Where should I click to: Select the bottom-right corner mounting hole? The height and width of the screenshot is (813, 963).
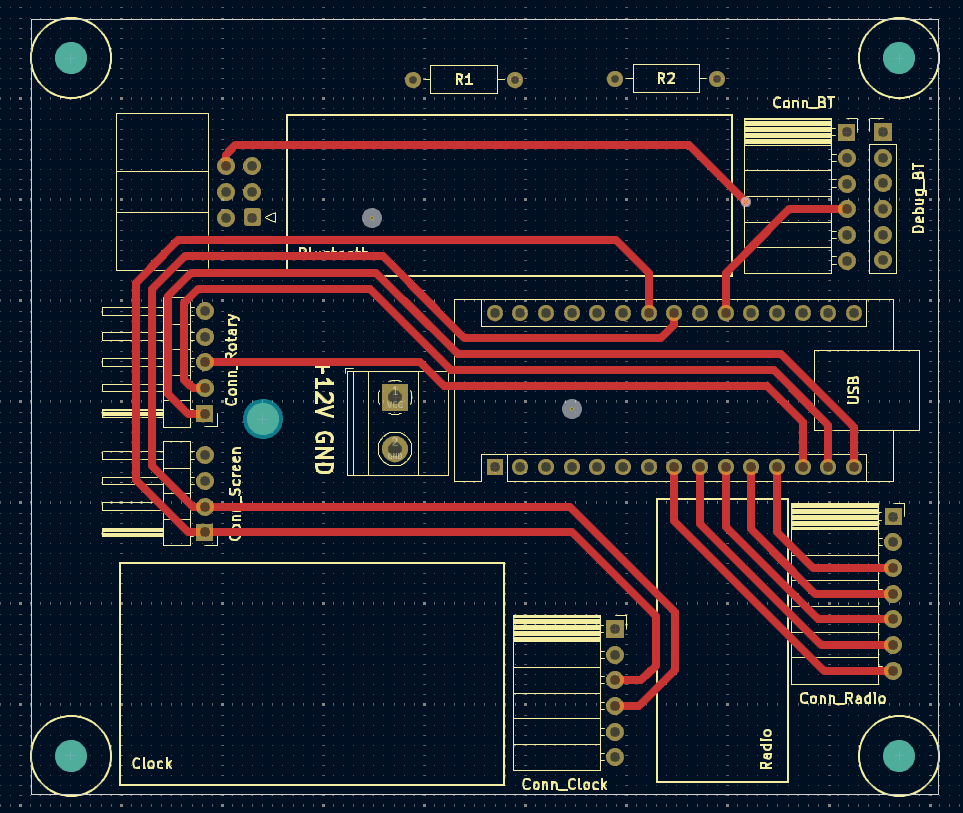tap(899, 755)
